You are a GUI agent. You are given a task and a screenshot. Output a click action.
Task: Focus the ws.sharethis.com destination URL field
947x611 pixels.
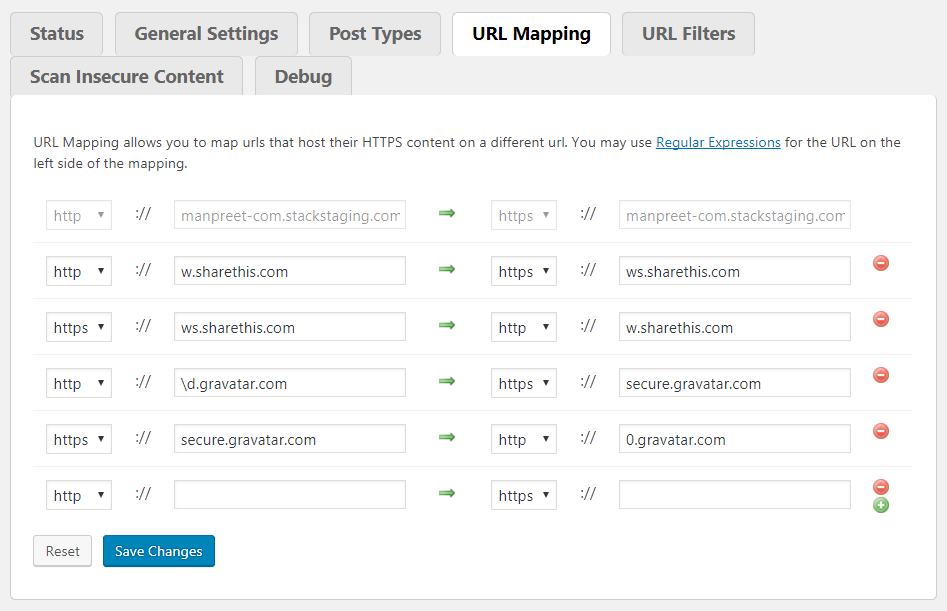(734, 272)
